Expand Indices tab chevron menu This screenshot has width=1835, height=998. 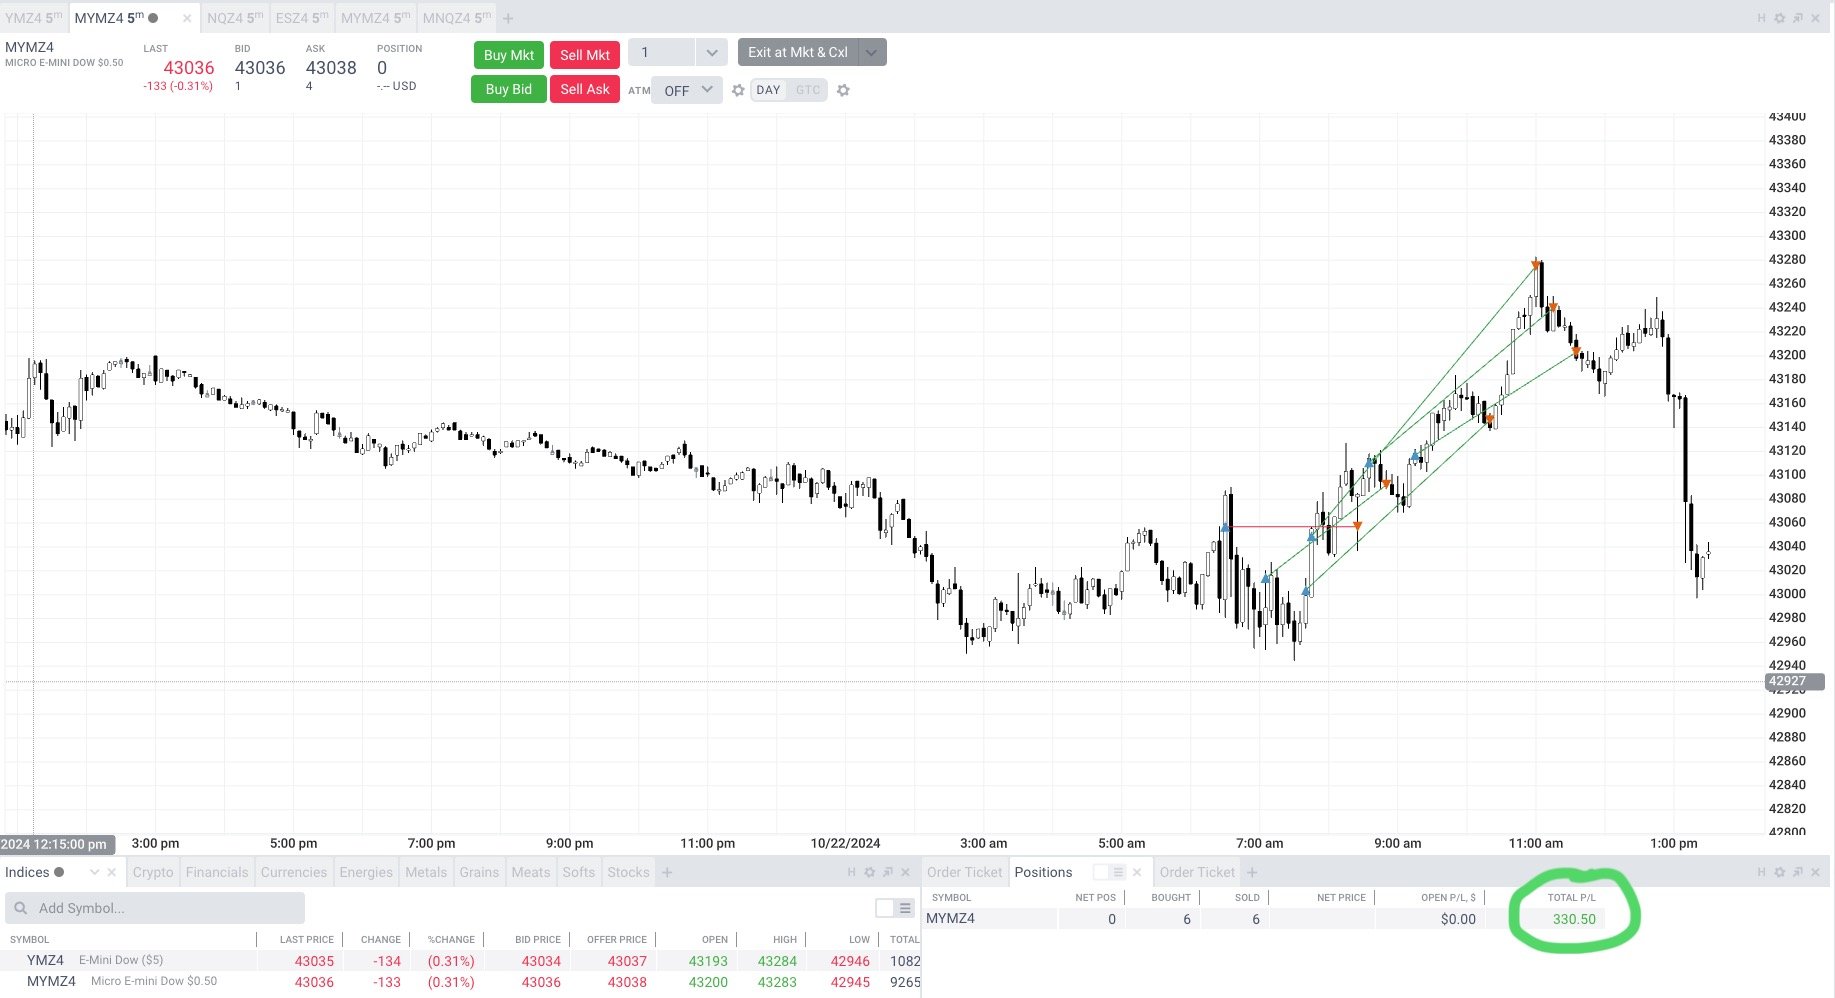click(94, 872)
